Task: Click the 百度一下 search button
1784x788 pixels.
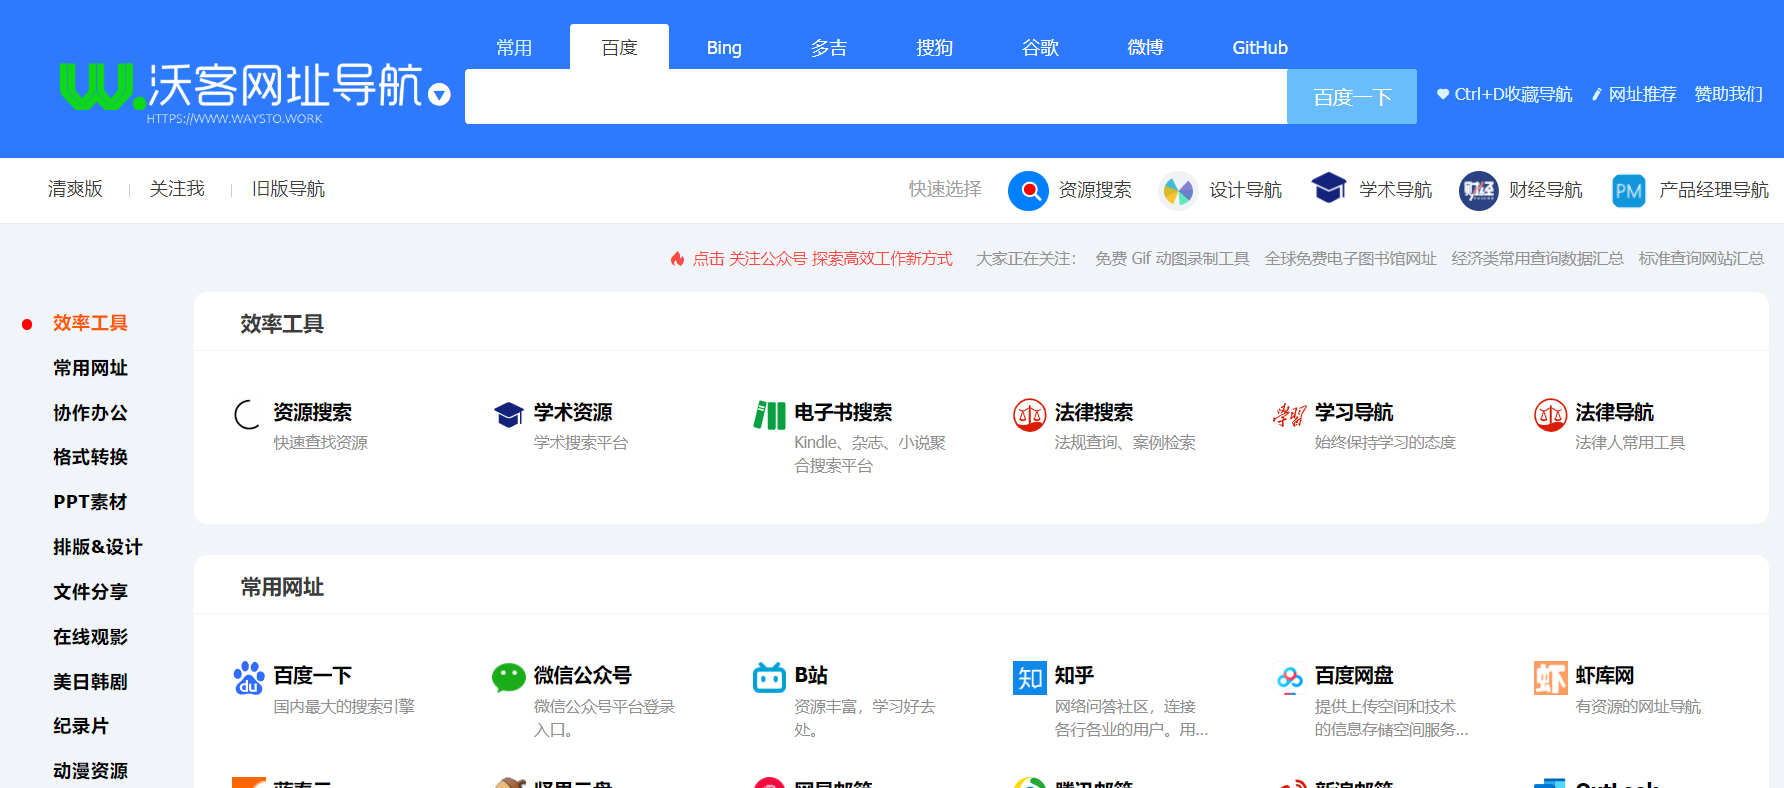Action: pyautogui.click(x=1352, y=96)
